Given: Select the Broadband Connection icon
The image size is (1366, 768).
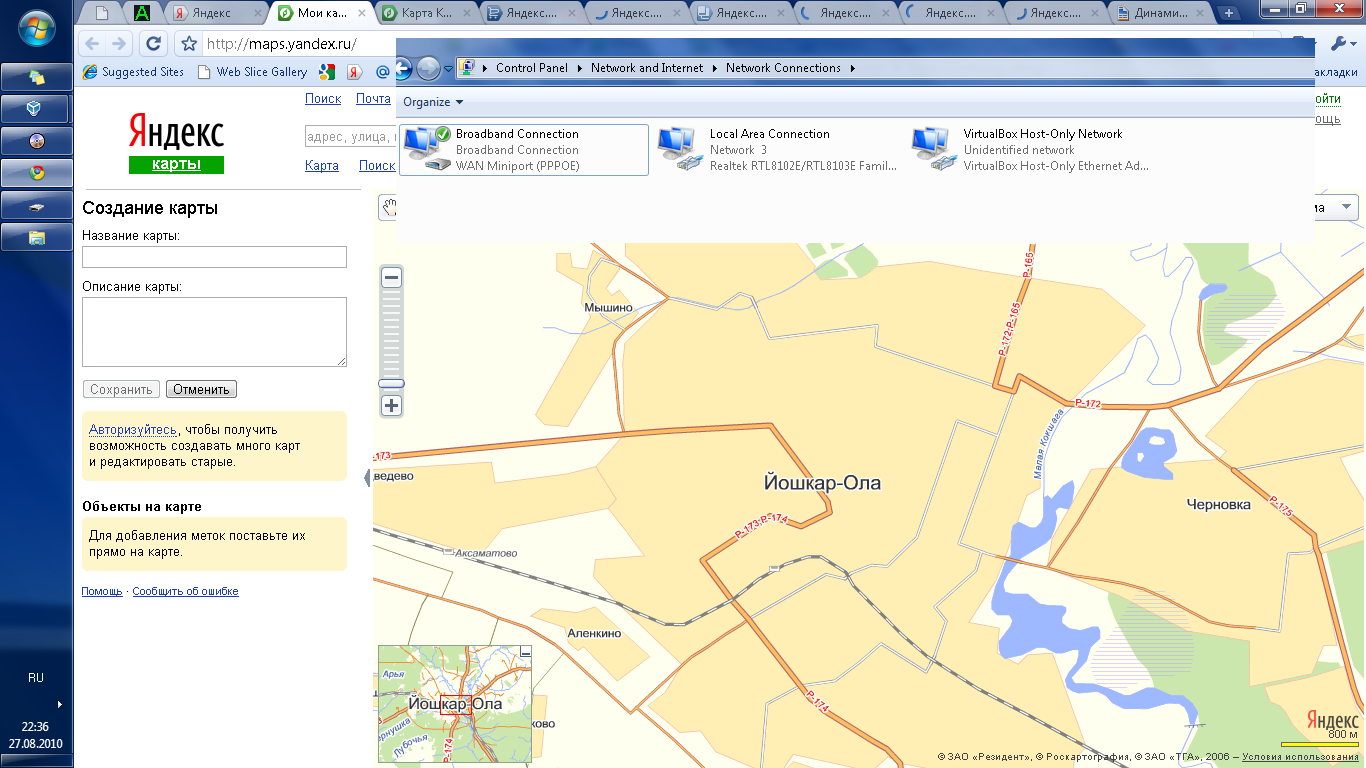Looking at the screenshot, I should tap(428, 149).
